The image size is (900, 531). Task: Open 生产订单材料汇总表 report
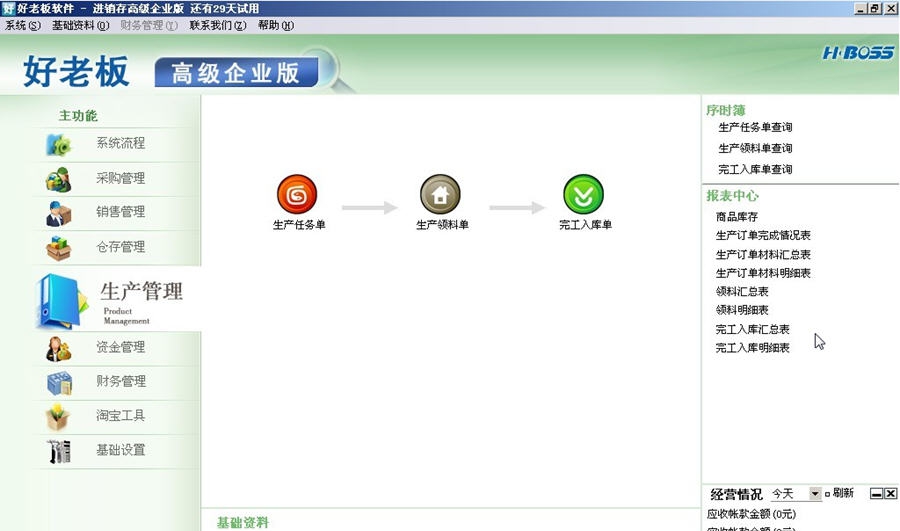763,254
